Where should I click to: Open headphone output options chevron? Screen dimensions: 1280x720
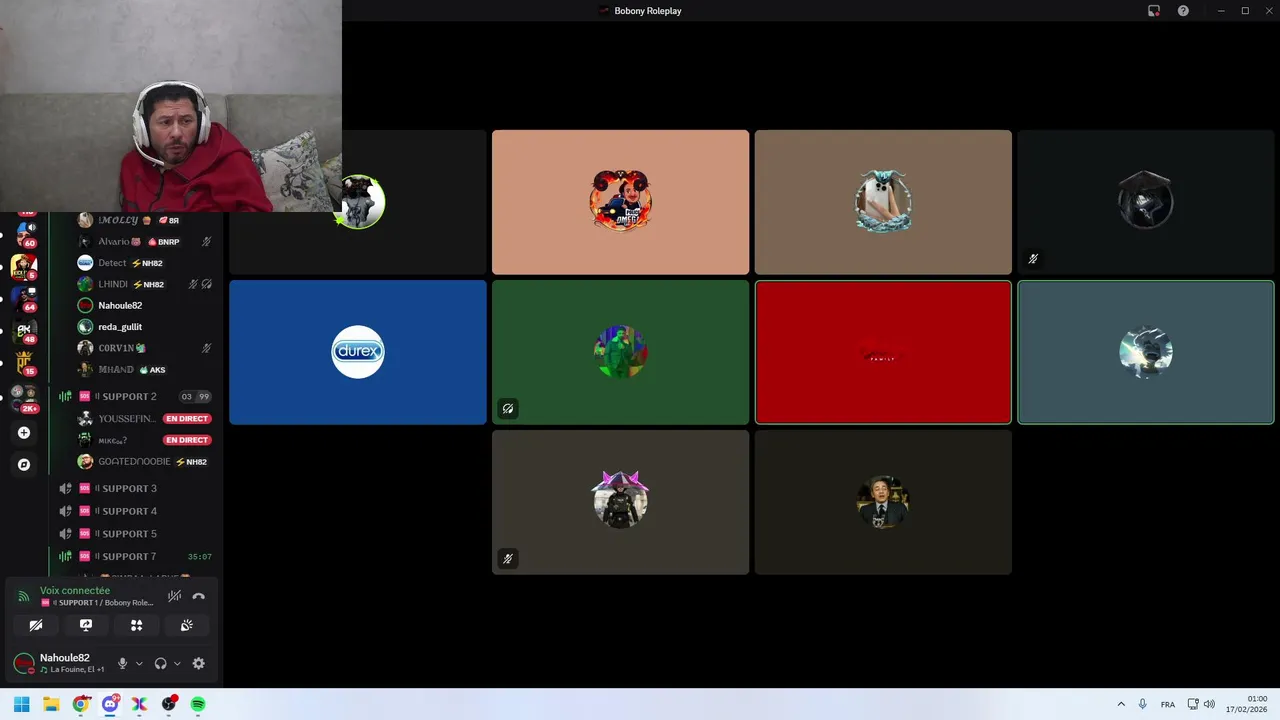point(177,663)
